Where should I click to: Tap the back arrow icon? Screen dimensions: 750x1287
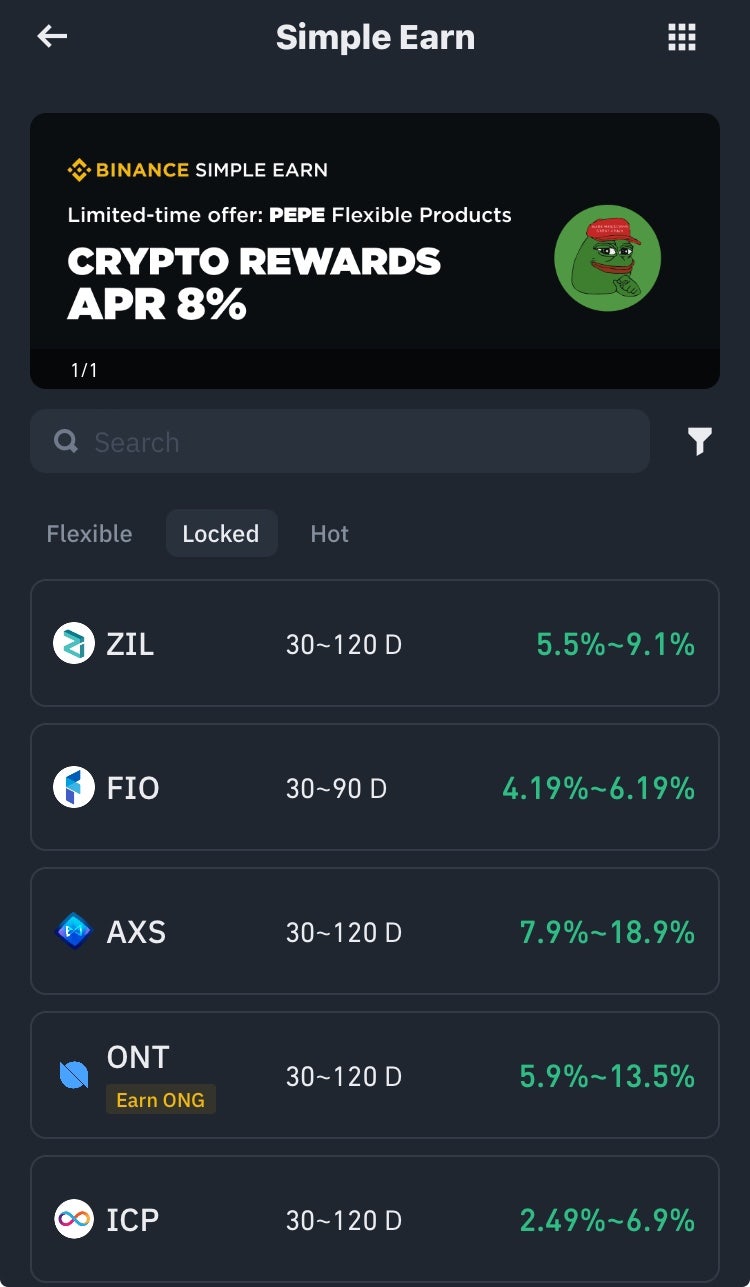(52, 37)
